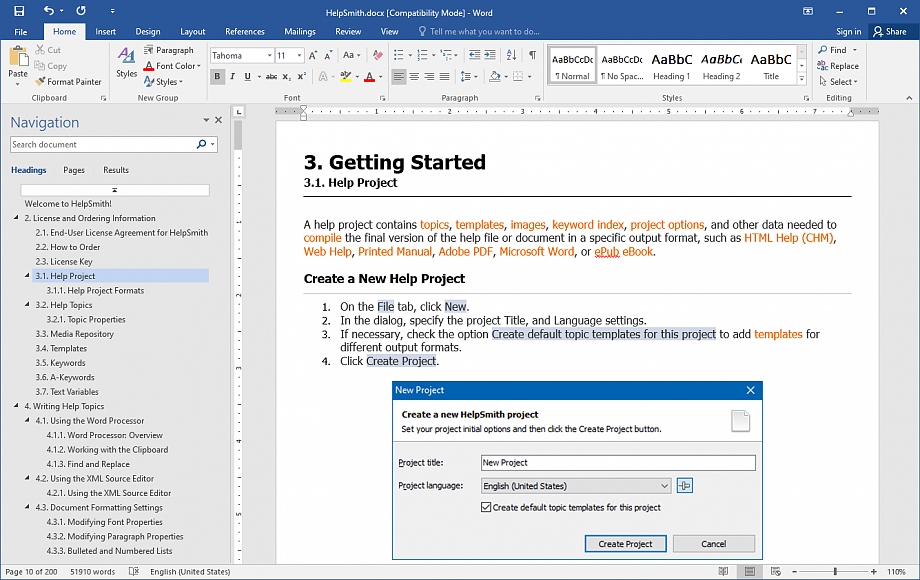This screenshot has width=920, height=580.
Task: Apply the bullets list icon
Action: (397, 56)
